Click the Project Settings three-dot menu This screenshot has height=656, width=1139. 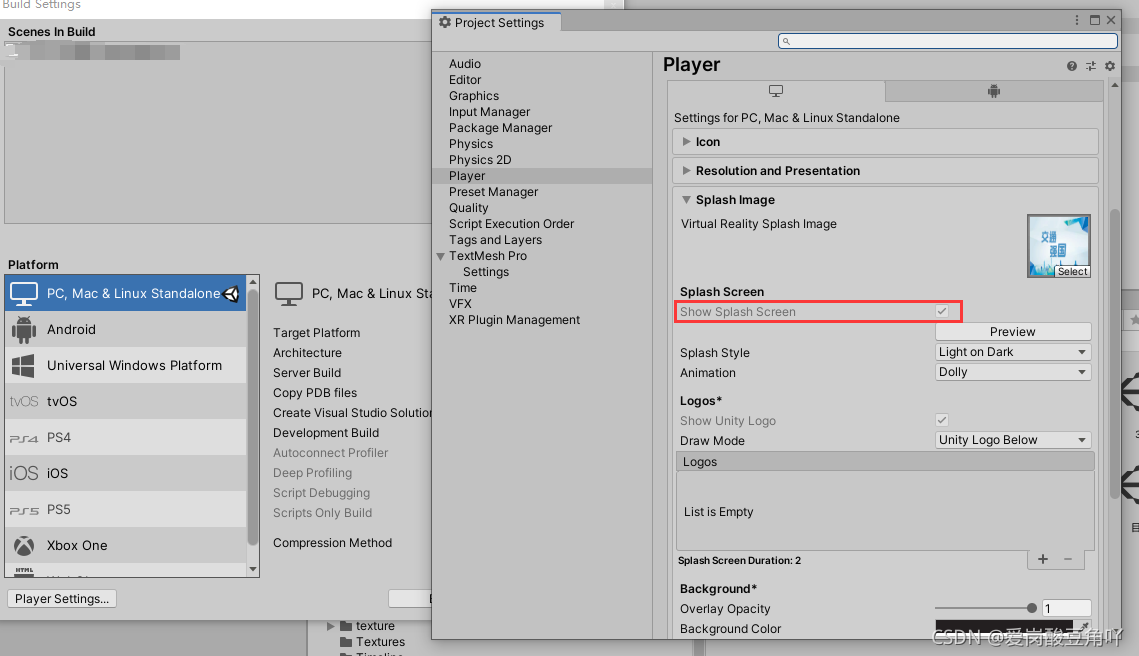[1077, 20]
